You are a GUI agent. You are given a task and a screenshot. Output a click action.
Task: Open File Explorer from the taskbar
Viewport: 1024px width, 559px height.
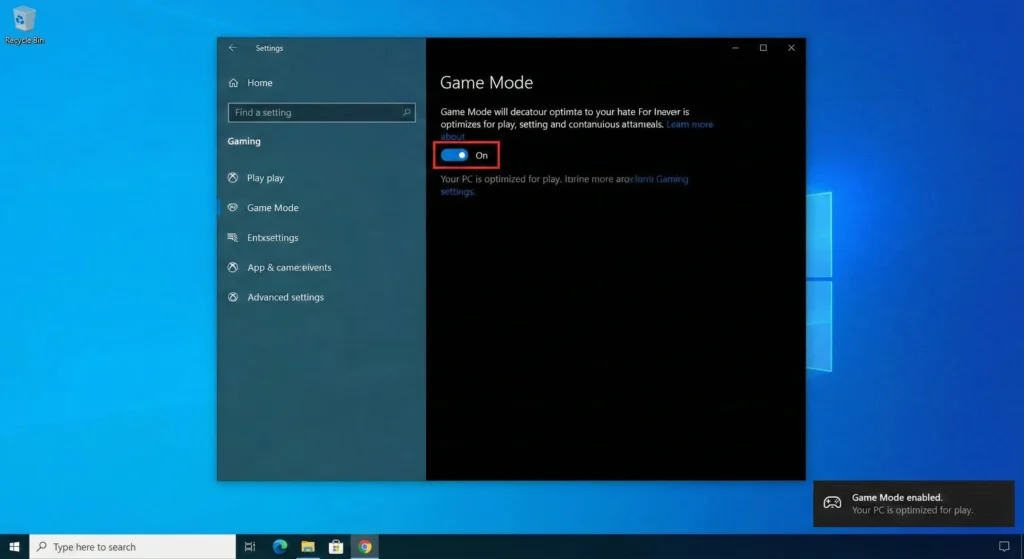pyautogui.click(x=308, y=547)
